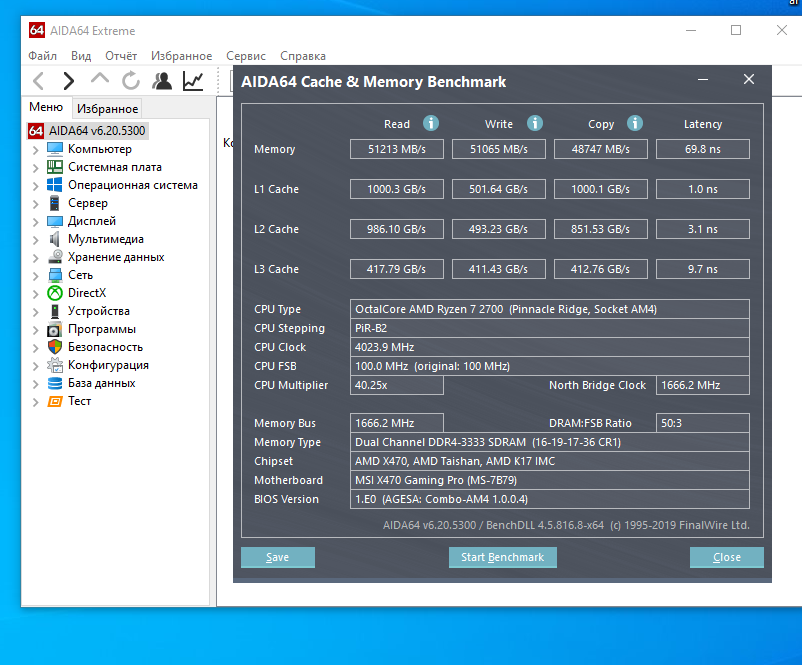The image size is (802, 665).
Task: Open the Справка menu
Action: click(303, 56)
